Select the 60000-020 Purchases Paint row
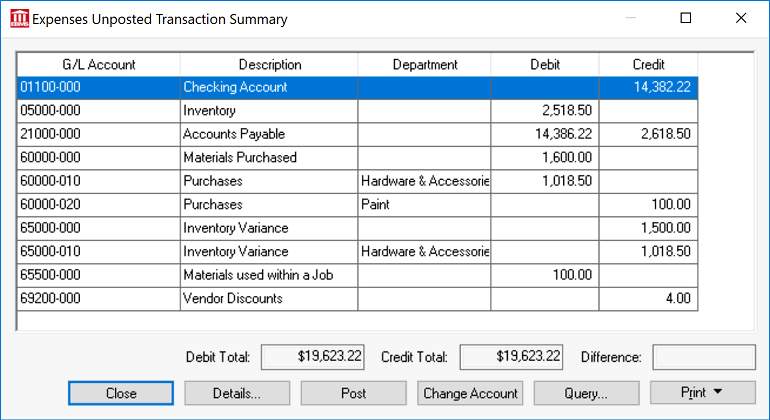Viewport: 770px width, 420px height. [358, 204]
